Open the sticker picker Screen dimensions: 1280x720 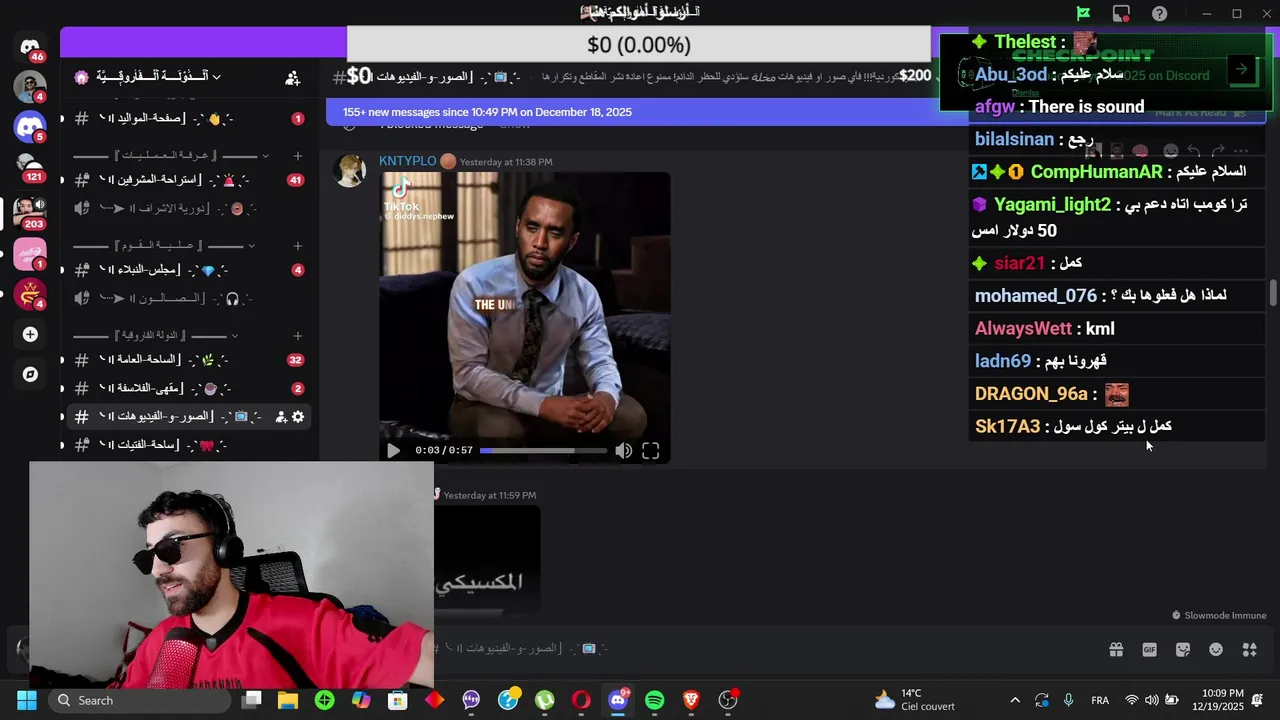[1183, 649]
